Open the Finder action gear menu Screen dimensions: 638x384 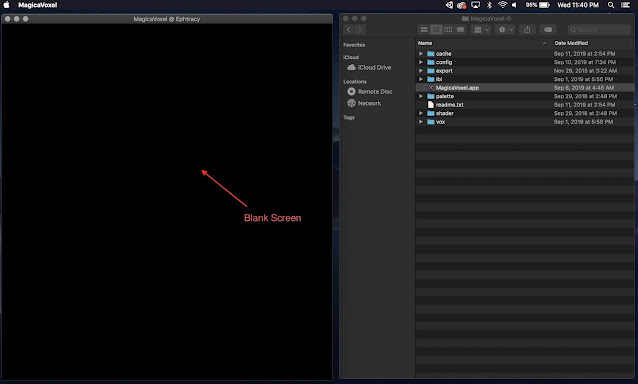(505, 30)
